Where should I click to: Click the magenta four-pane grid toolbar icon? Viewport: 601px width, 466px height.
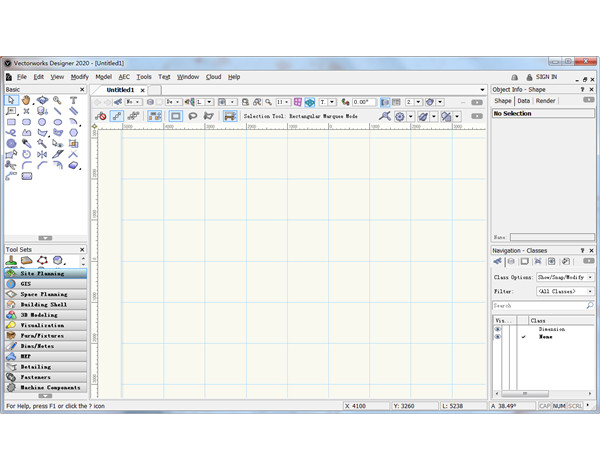coord(298,102)
